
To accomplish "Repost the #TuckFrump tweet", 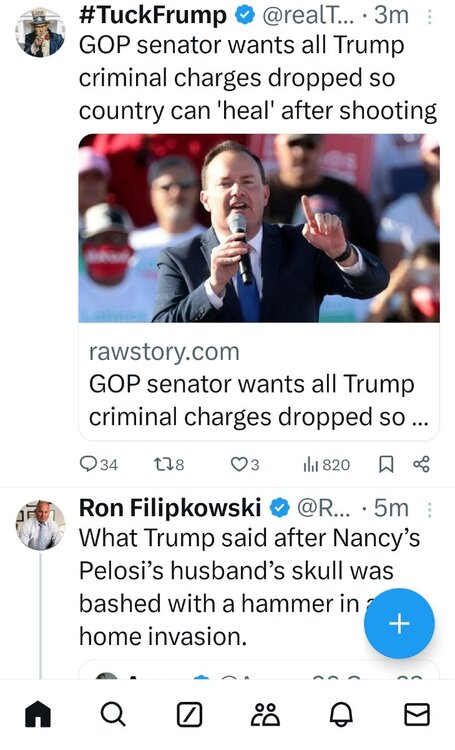I will pos(168,464).
